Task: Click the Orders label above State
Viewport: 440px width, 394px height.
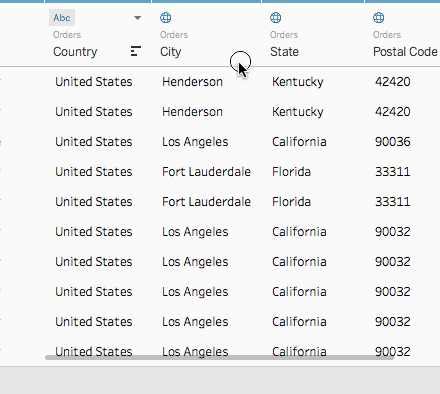Action: (284, 35)
